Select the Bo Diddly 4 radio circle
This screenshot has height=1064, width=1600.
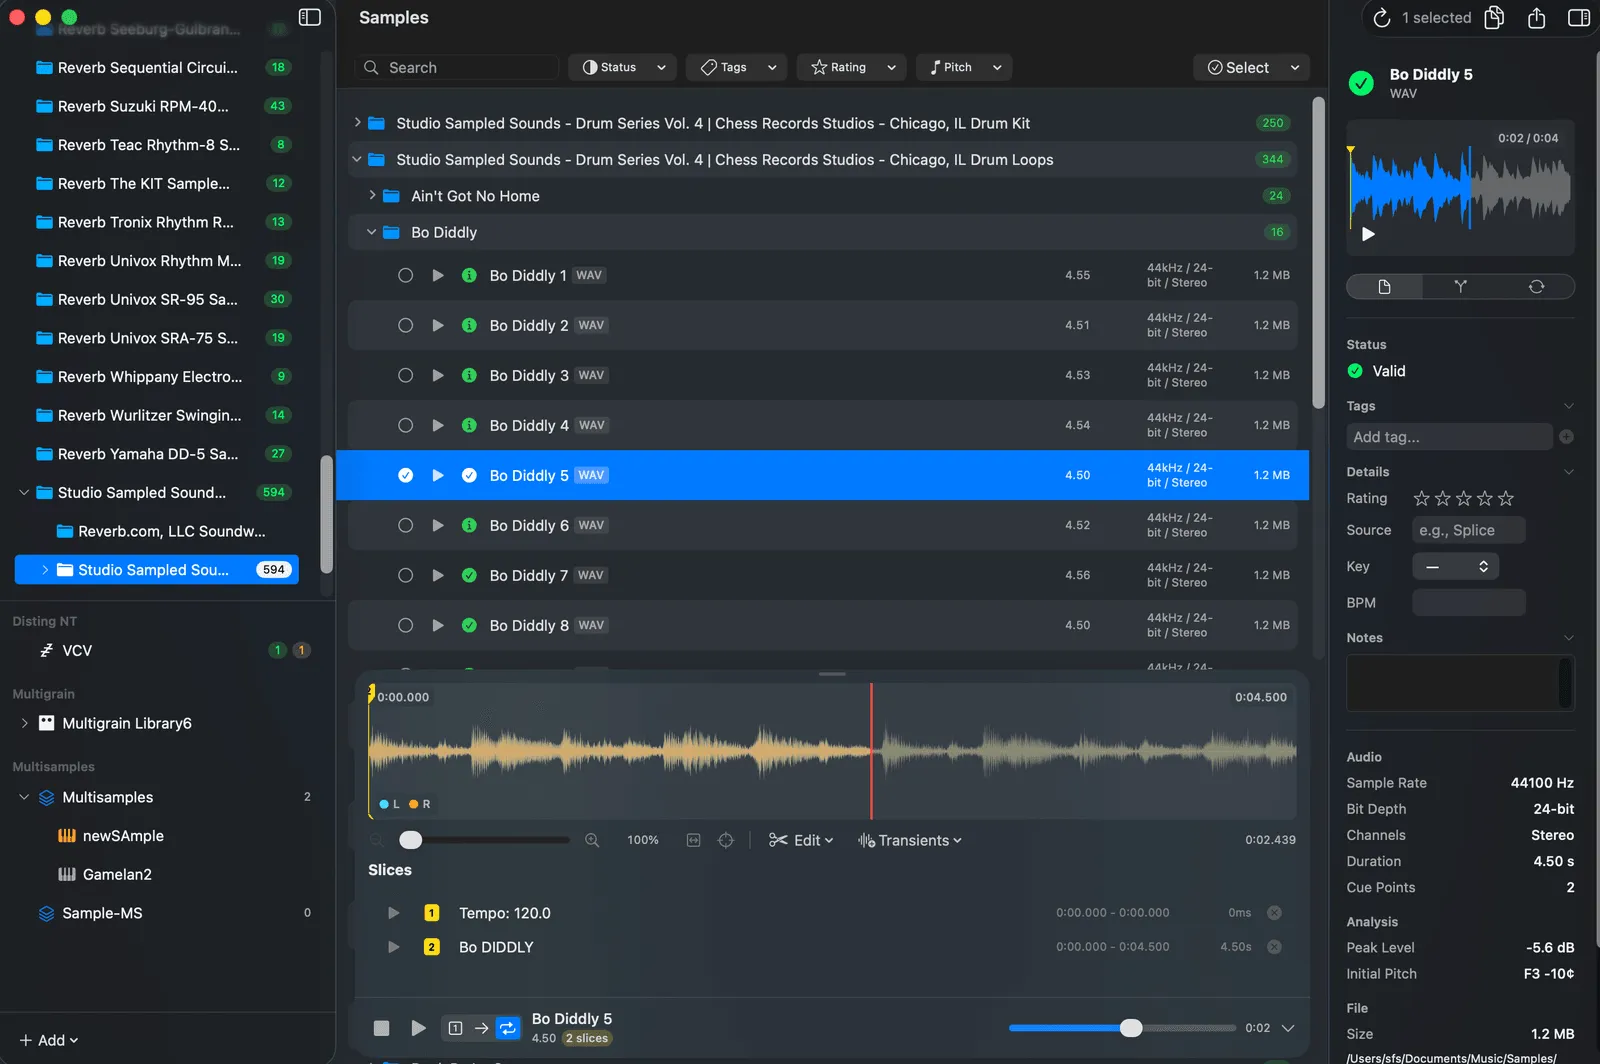click(x=405, y=425)
